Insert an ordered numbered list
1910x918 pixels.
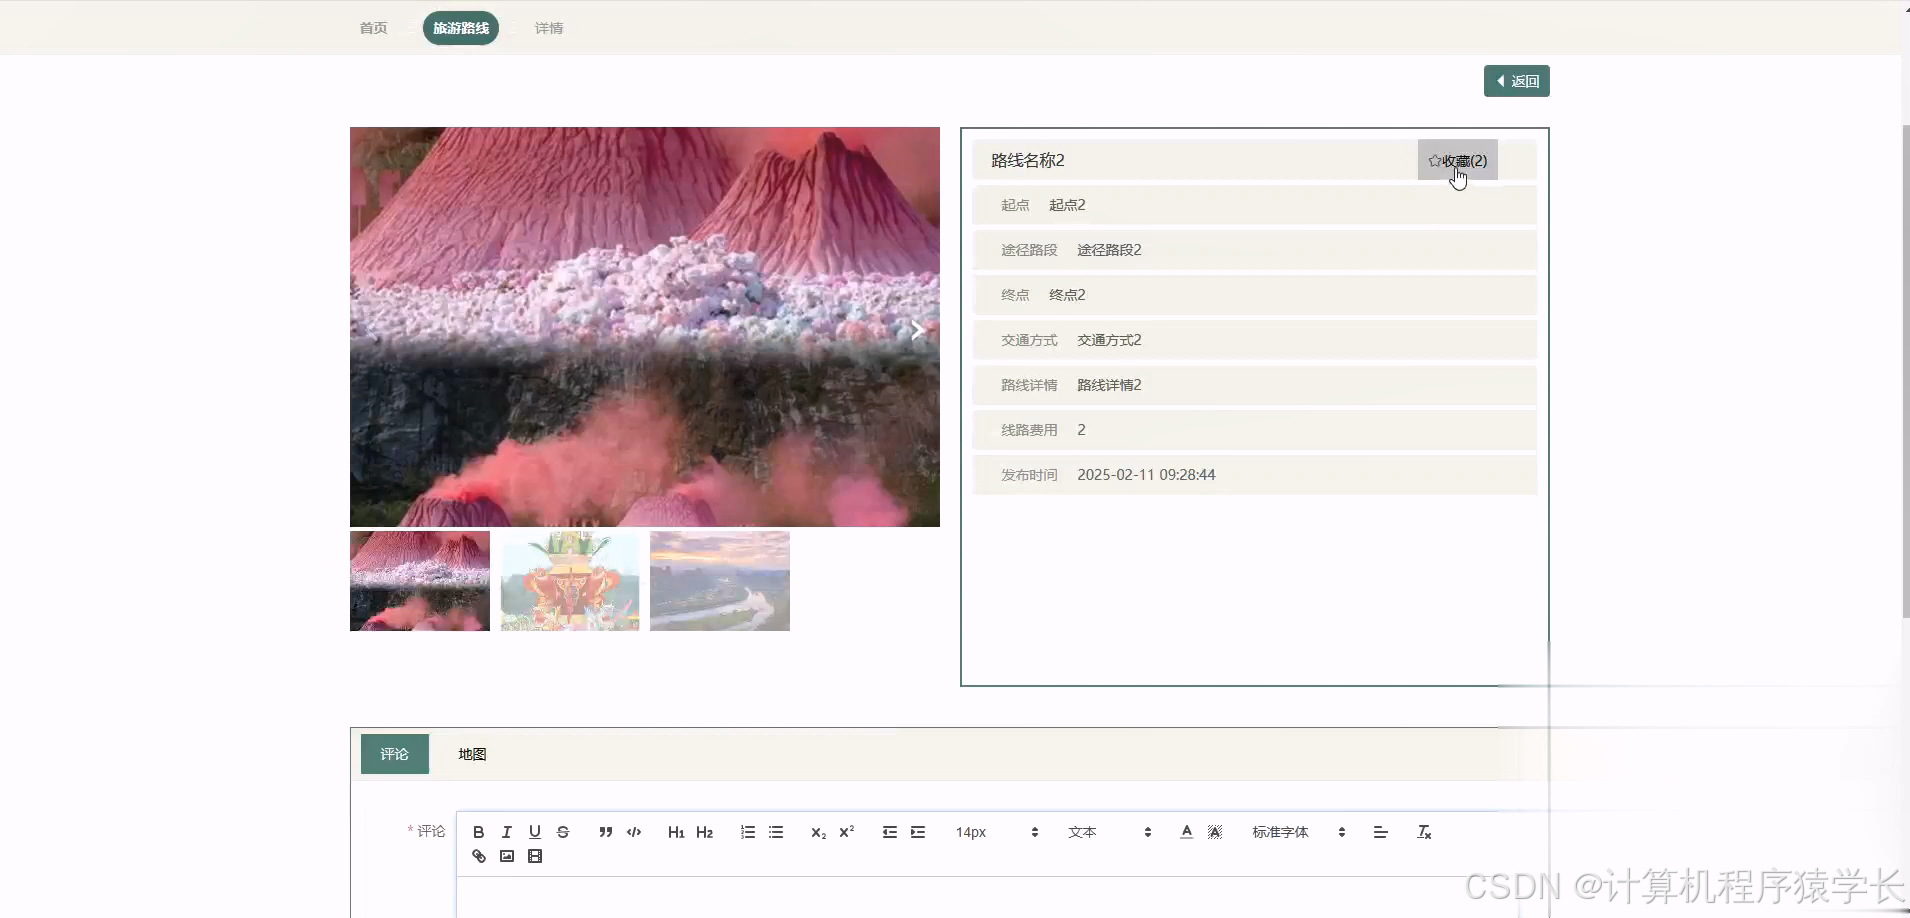coord(747,832)
